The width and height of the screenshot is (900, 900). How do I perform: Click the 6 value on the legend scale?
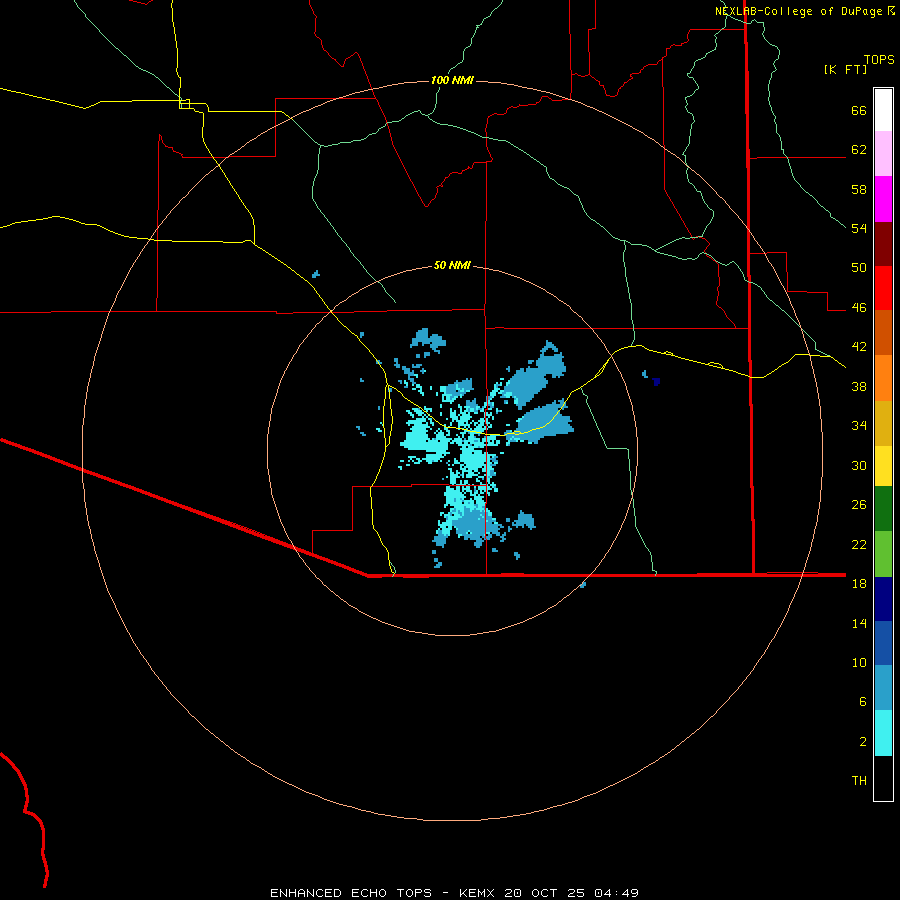863,702
